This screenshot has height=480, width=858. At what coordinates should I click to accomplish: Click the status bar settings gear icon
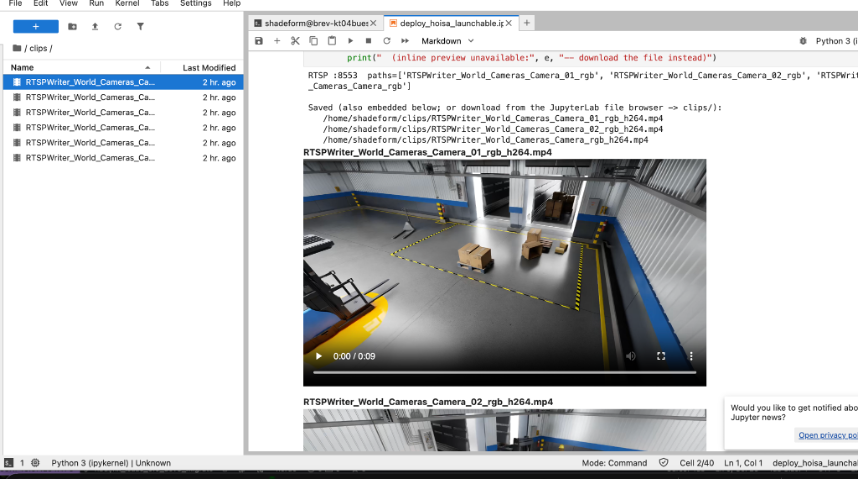36,463
